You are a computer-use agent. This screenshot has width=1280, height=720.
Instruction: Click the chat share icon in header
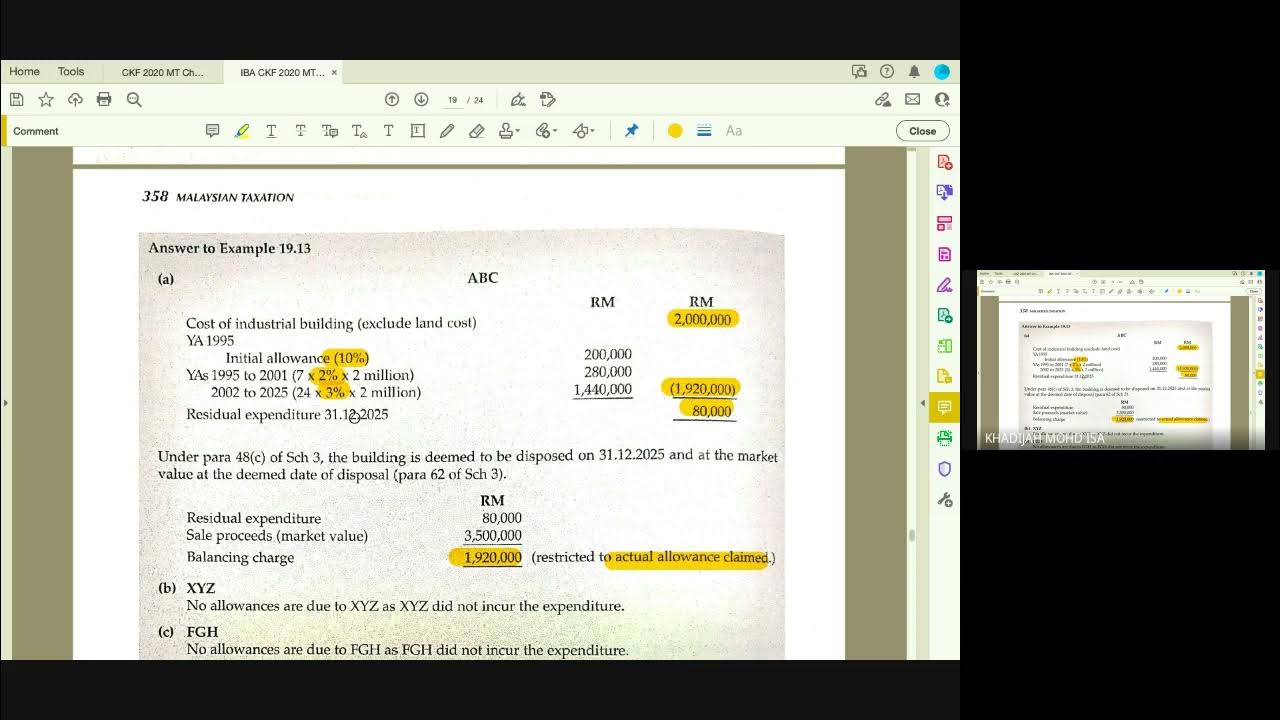point(859,71)
